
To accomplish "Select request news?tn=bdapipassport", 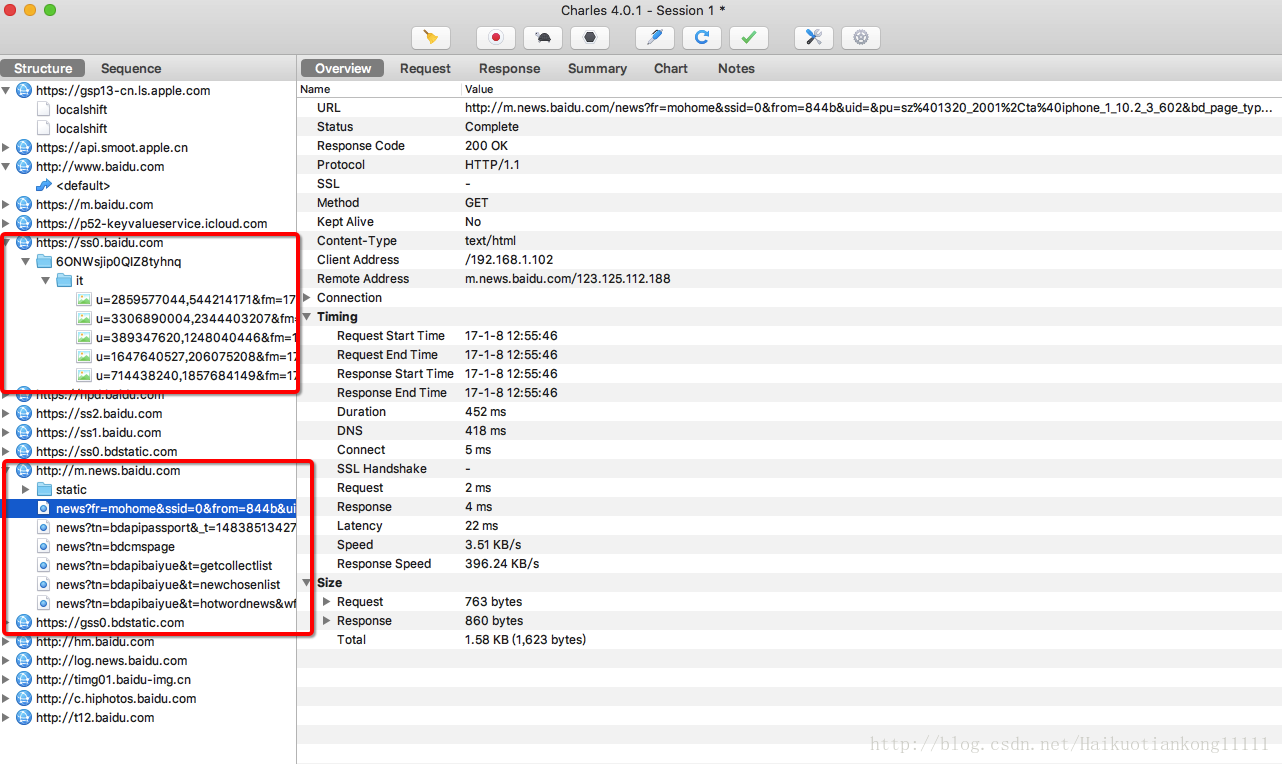I will (176, 527).
